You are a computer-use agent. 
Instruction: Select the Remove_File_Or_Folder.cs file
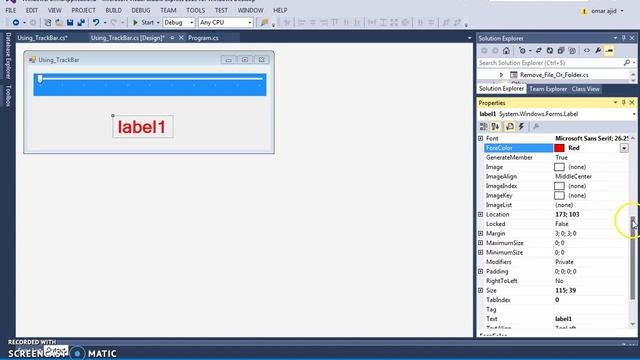pyautogui.click(x=554, y=75)
